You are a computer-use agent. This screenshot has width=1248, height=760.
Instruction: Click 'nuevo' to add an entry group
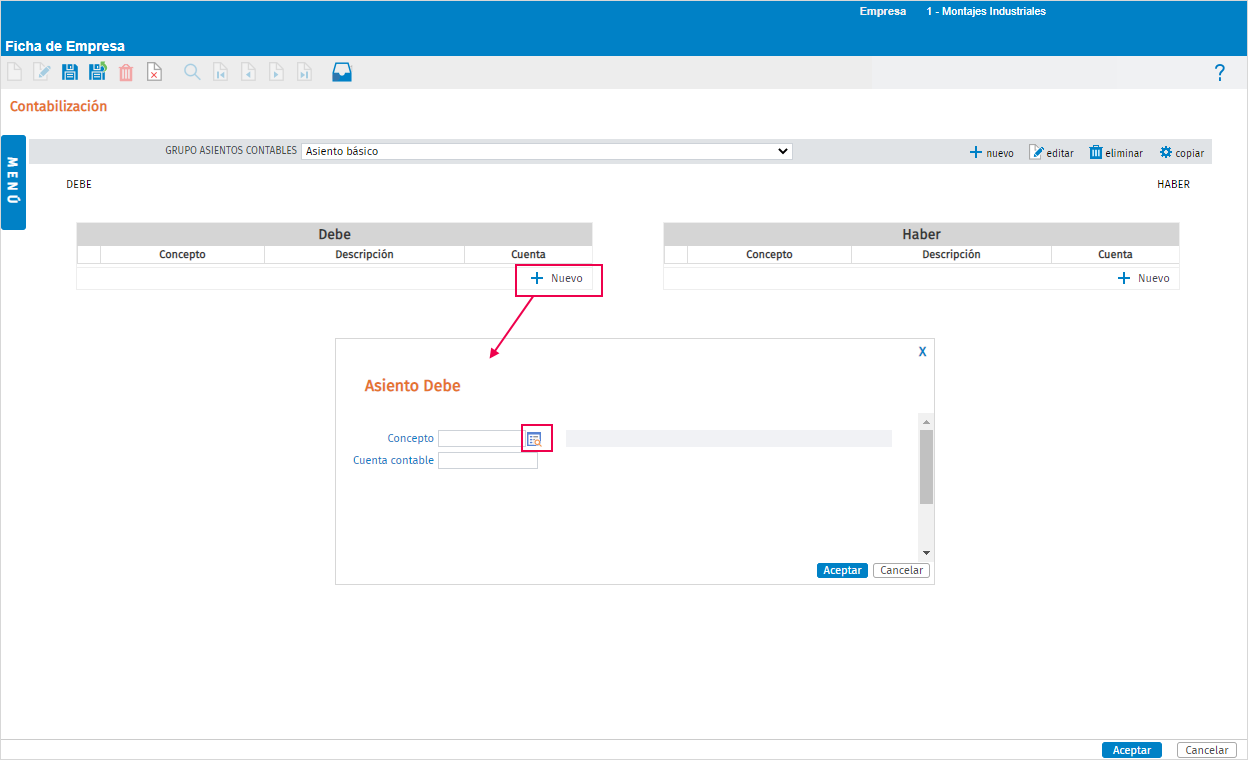point(991,153)
